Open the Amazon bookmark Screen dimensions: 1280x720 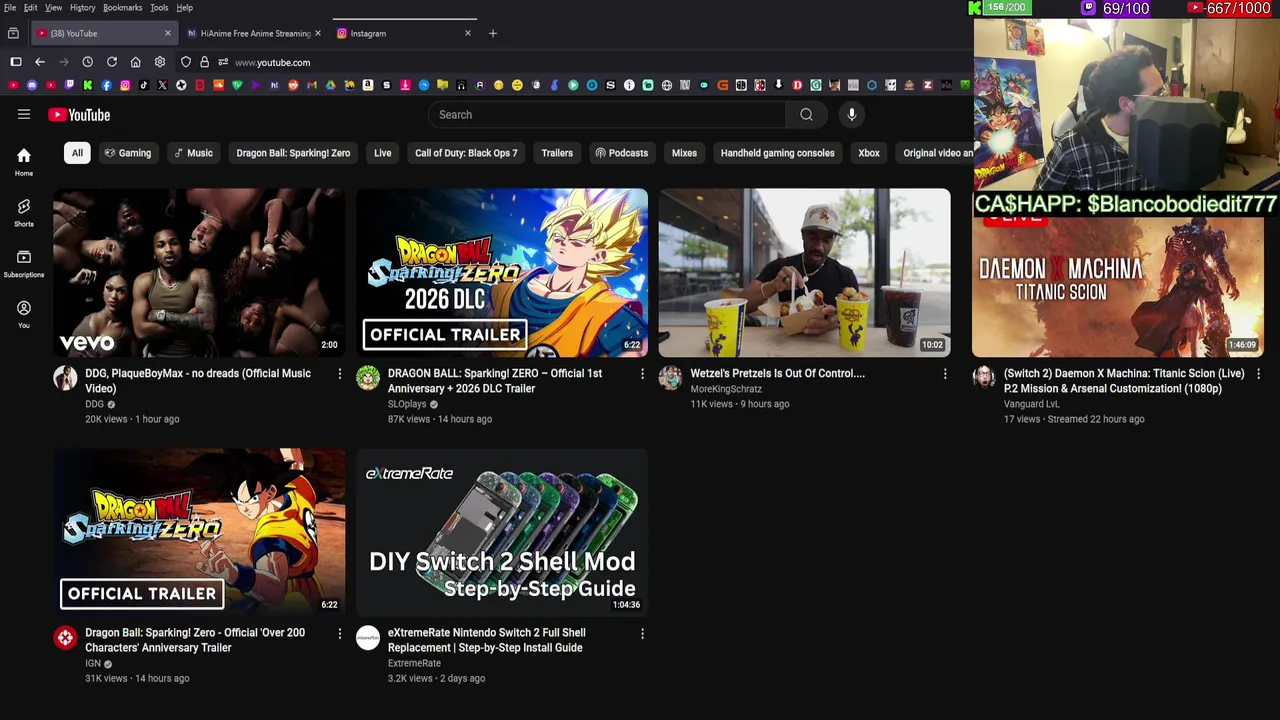(x=367, y=85)
